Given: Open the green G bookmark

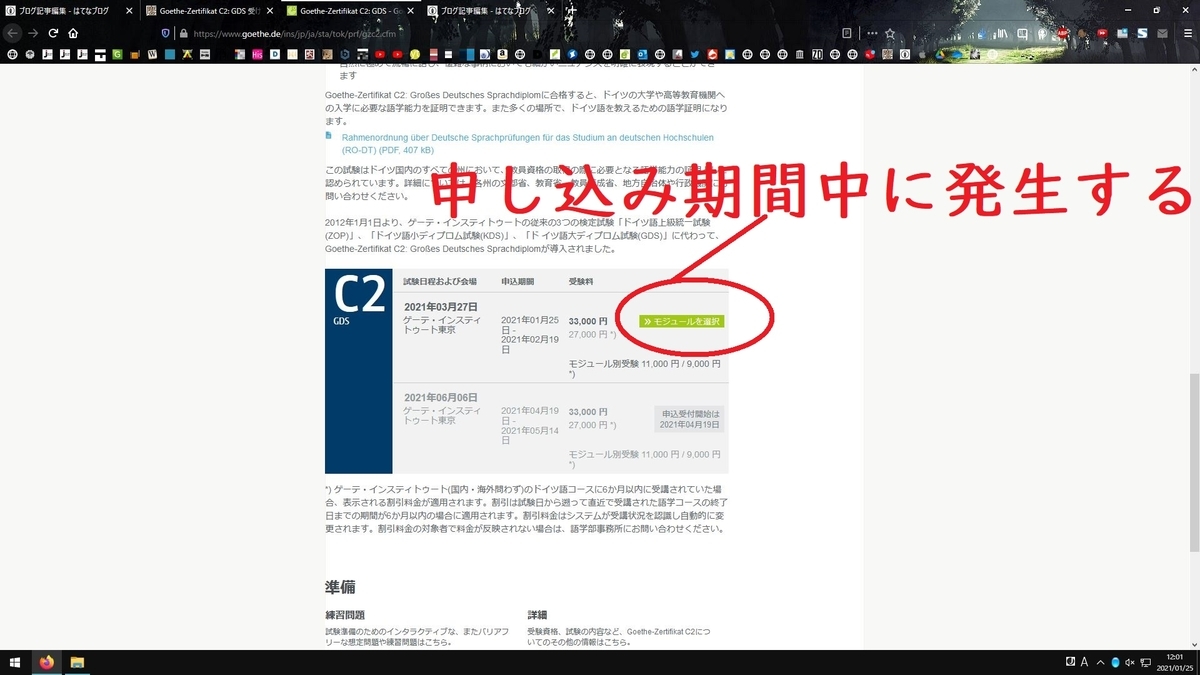Looking at the screenshot, I should [x=117, y=54].
